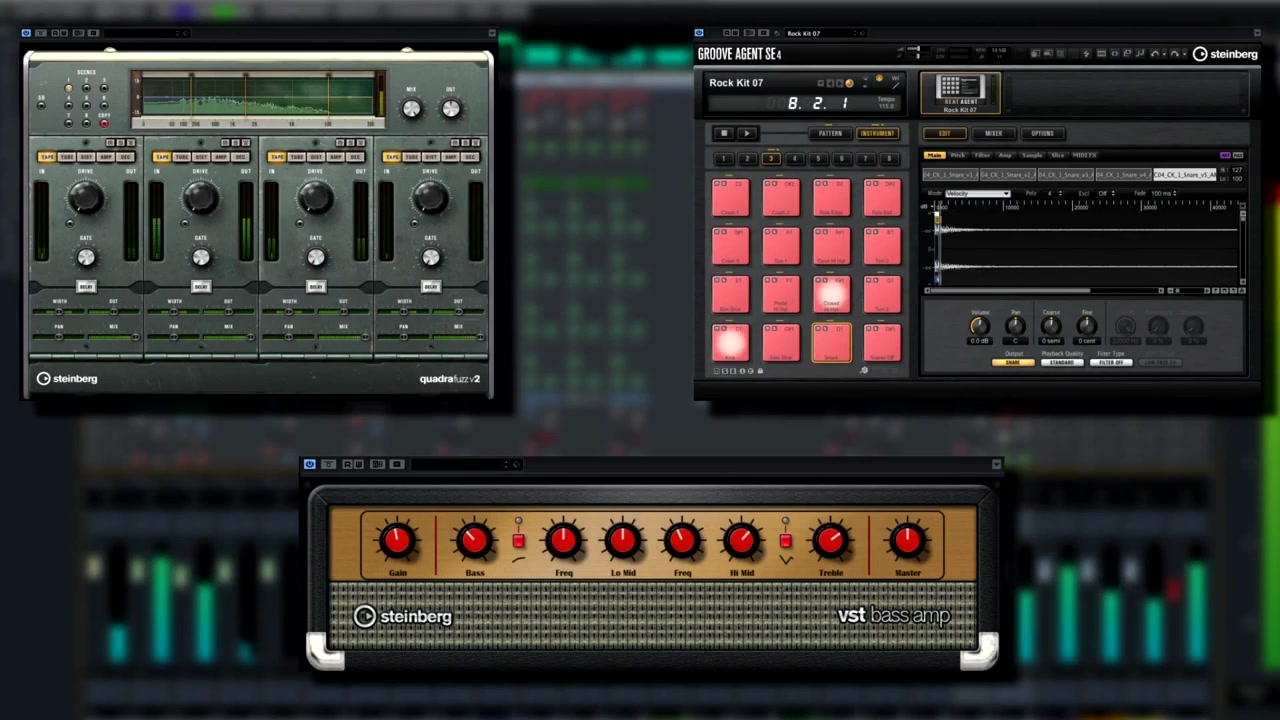1280x720 pixels.
Task: Choose AMP mode on the fourth band
Action: [x=449, y=157]
